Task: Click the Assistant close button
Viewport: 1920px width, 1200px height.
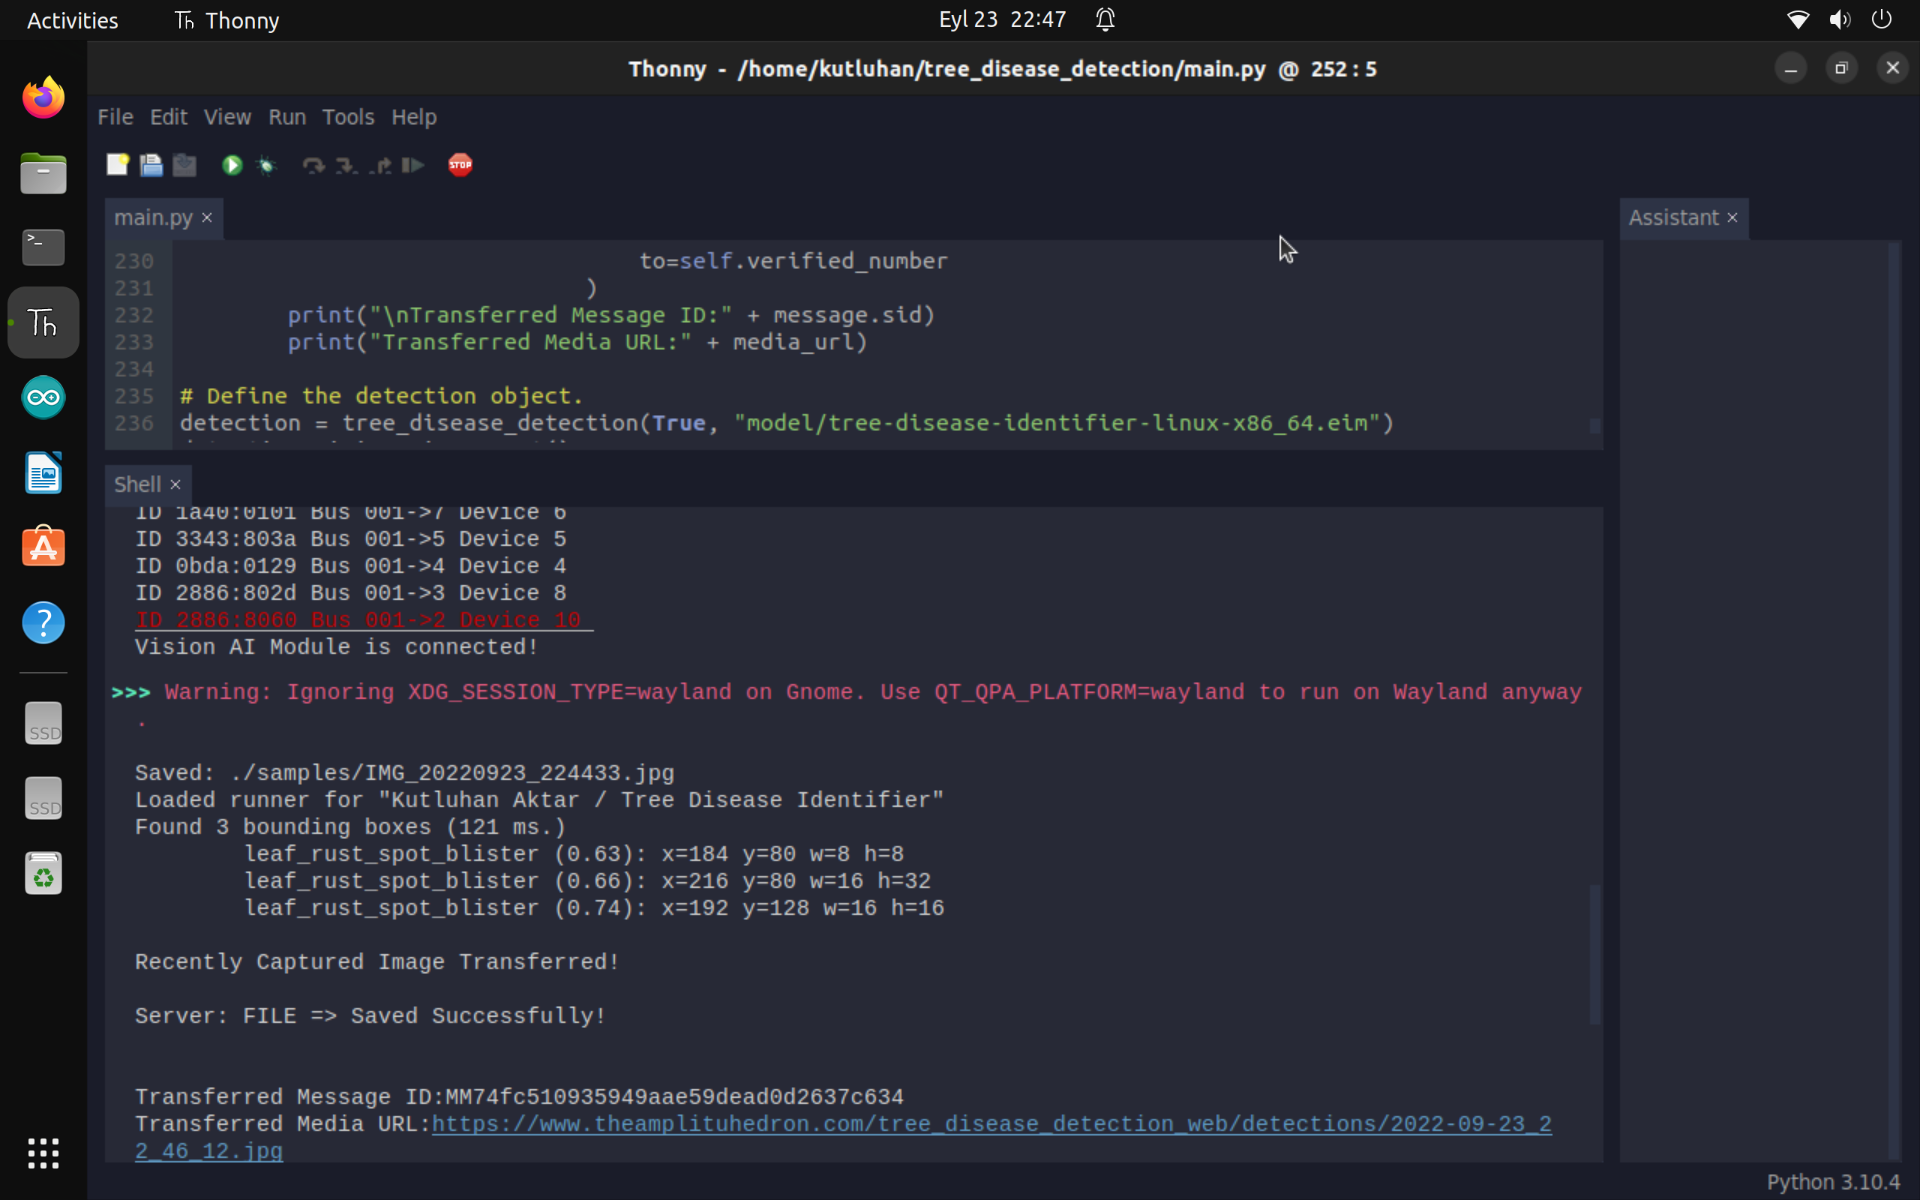Action: [x=1732, y=217]
